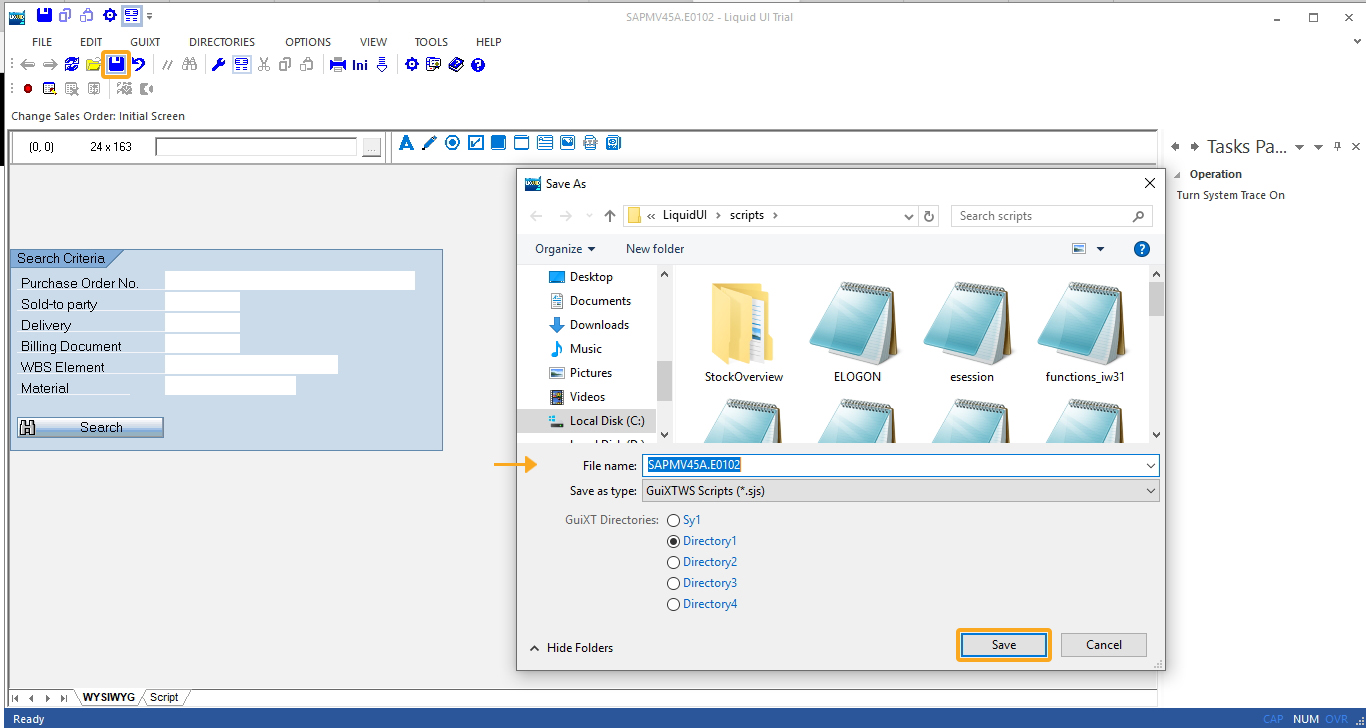1366x728 pixels.
Task: Click the blue wrench icon
Action: (x=219, y=65)
